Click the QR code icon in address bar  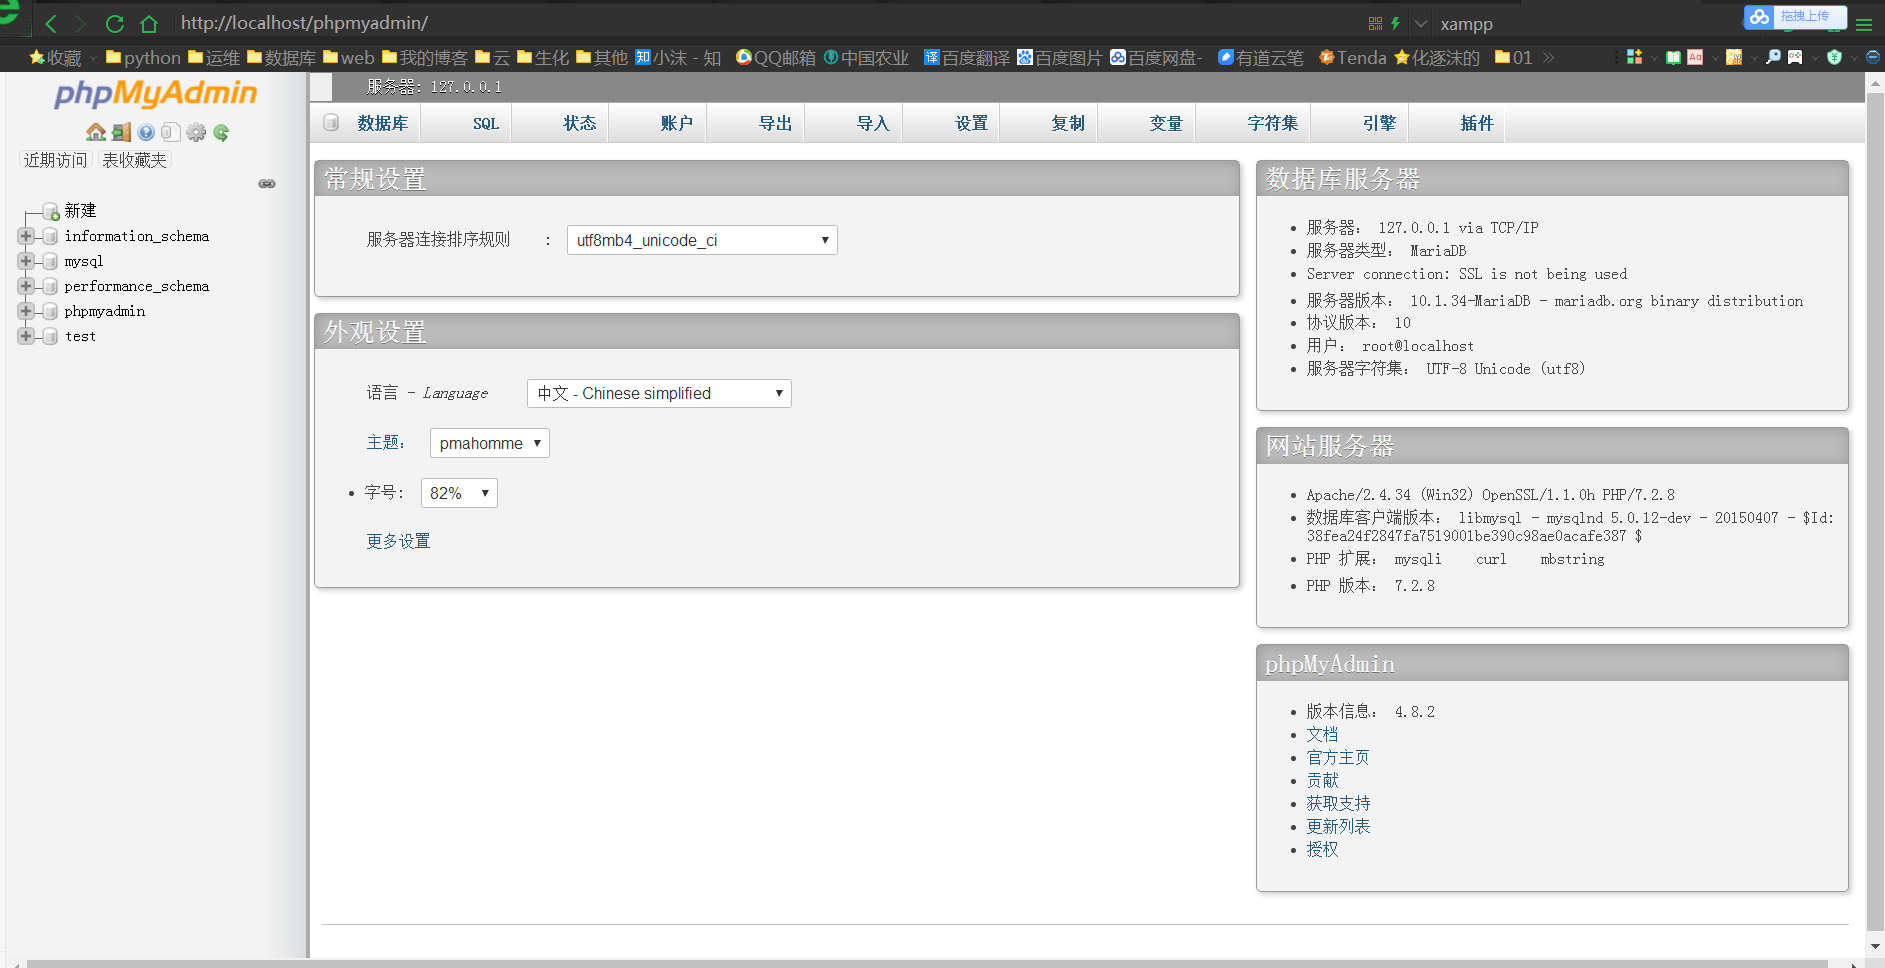point(1375,23)
